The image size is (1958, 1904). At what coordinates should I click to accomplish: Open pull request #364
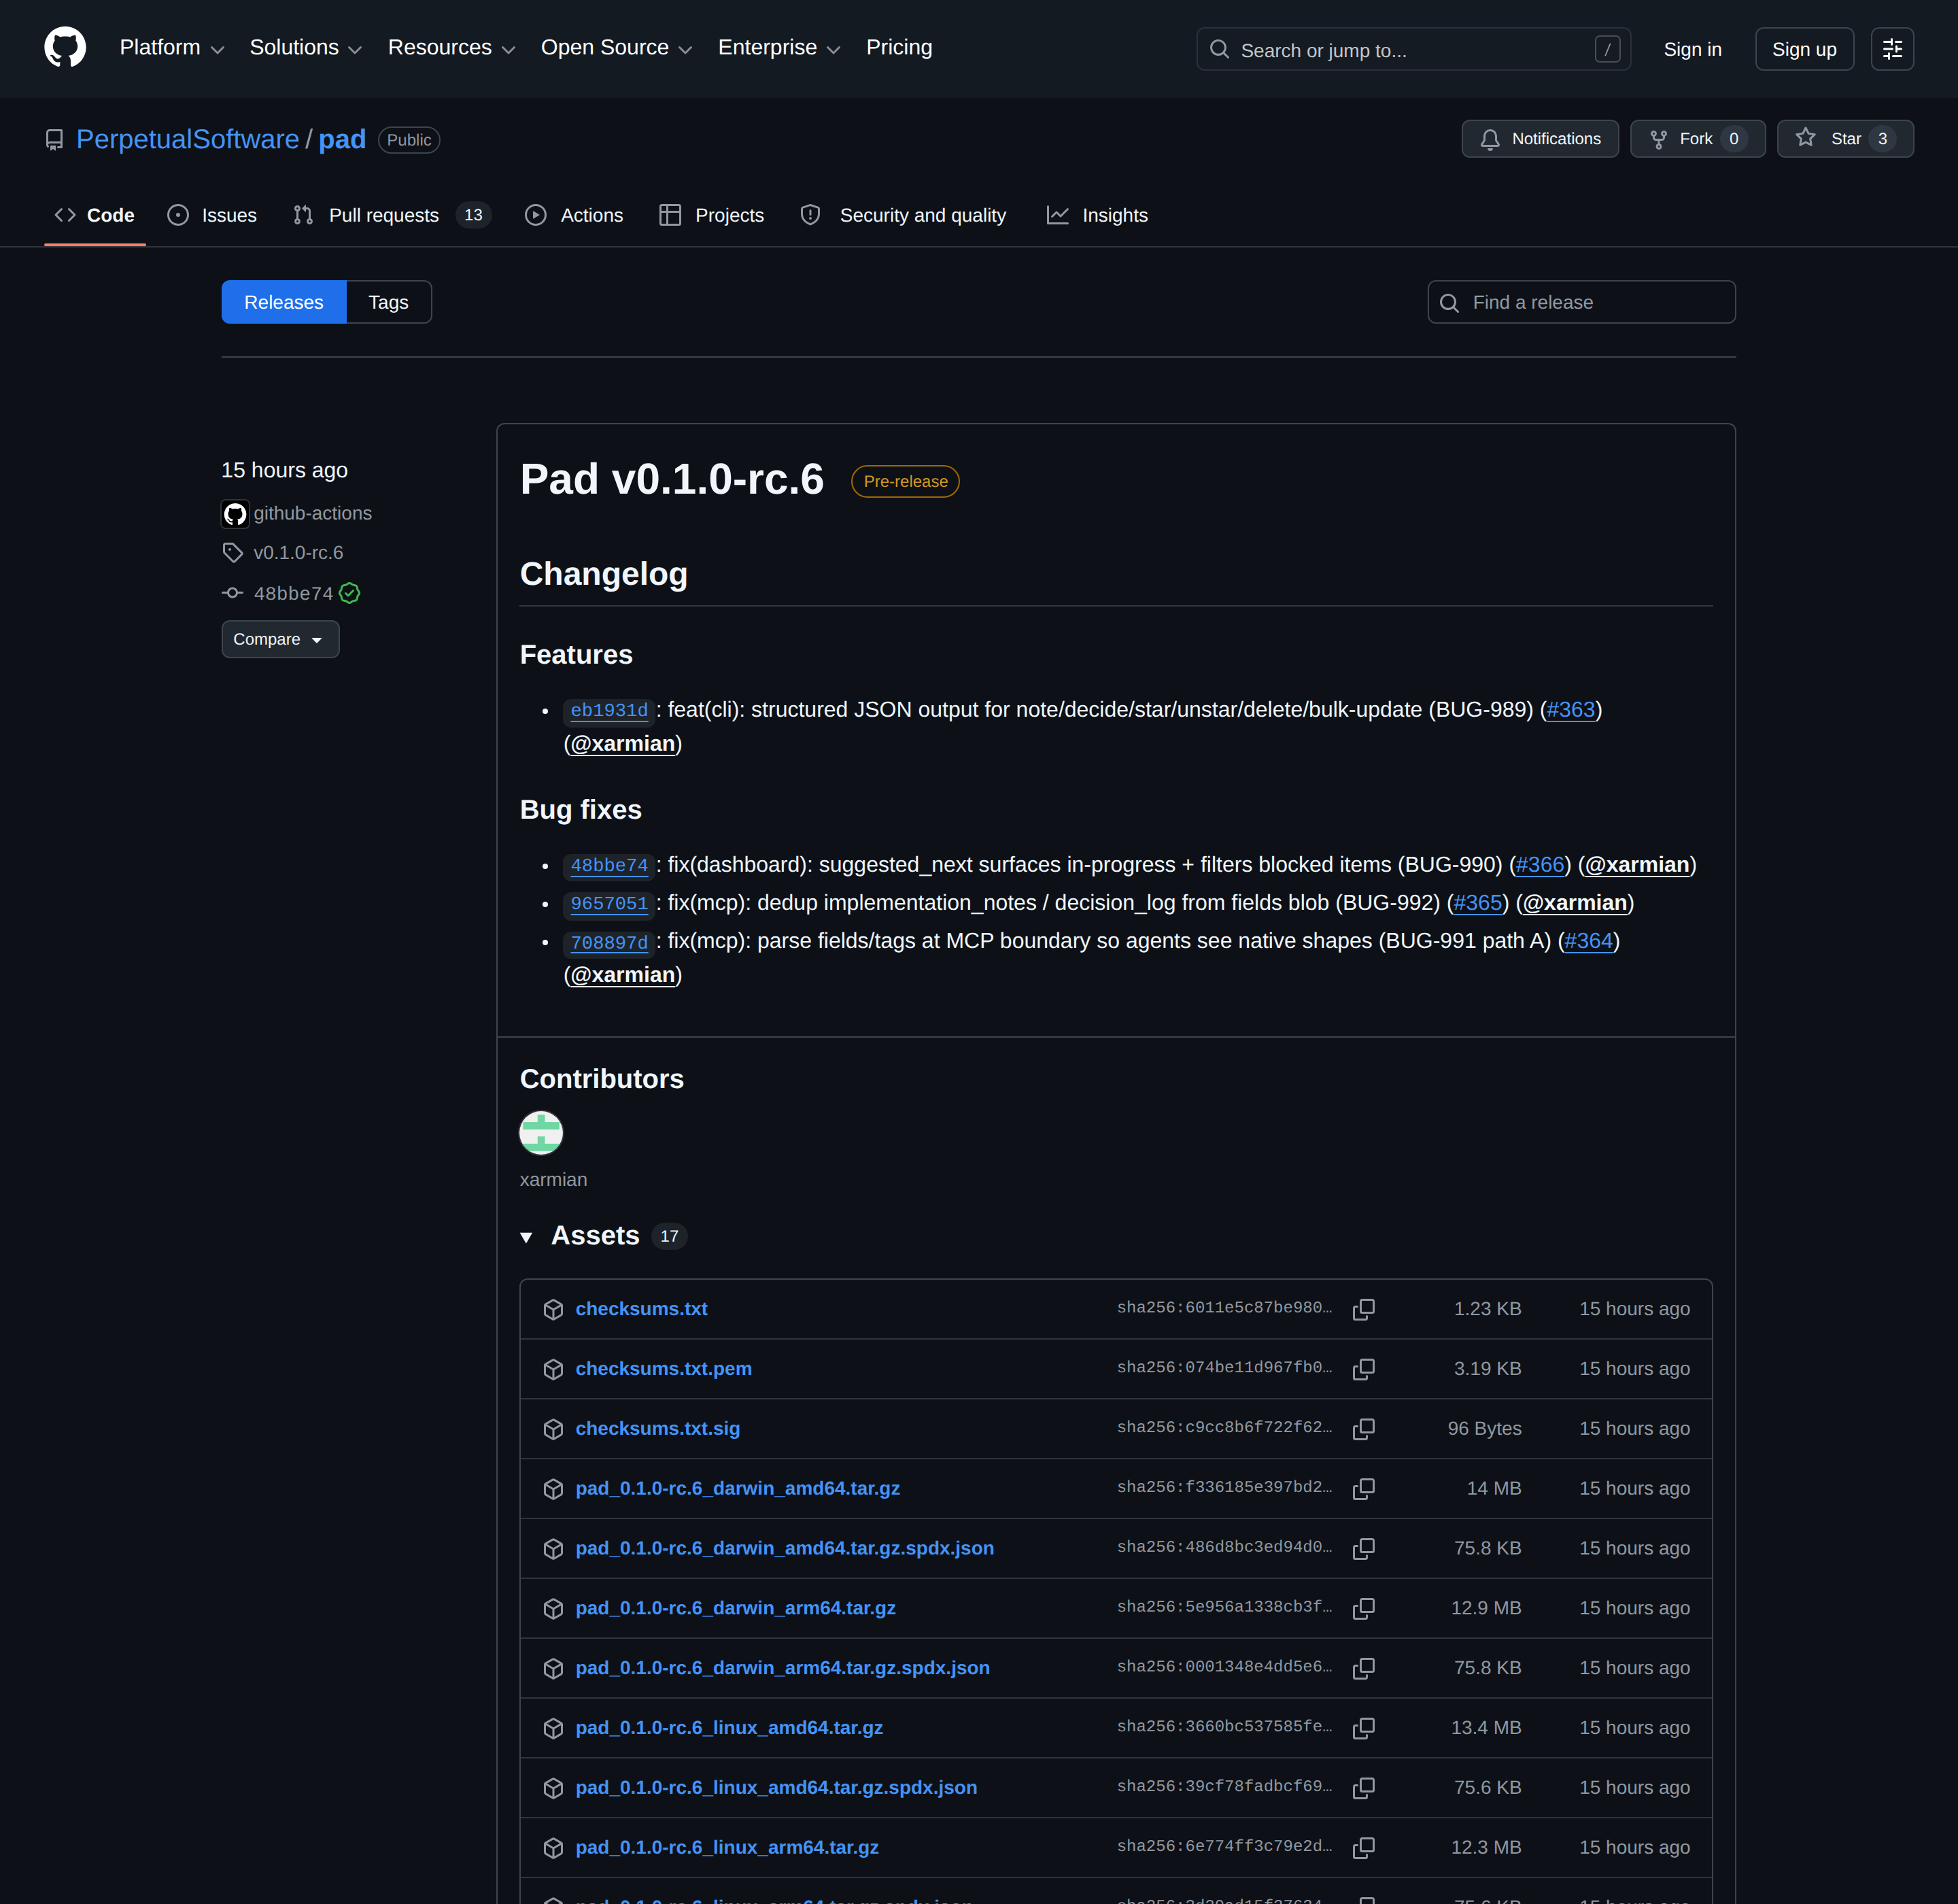pyautogui.click(x=1588, y=940)
